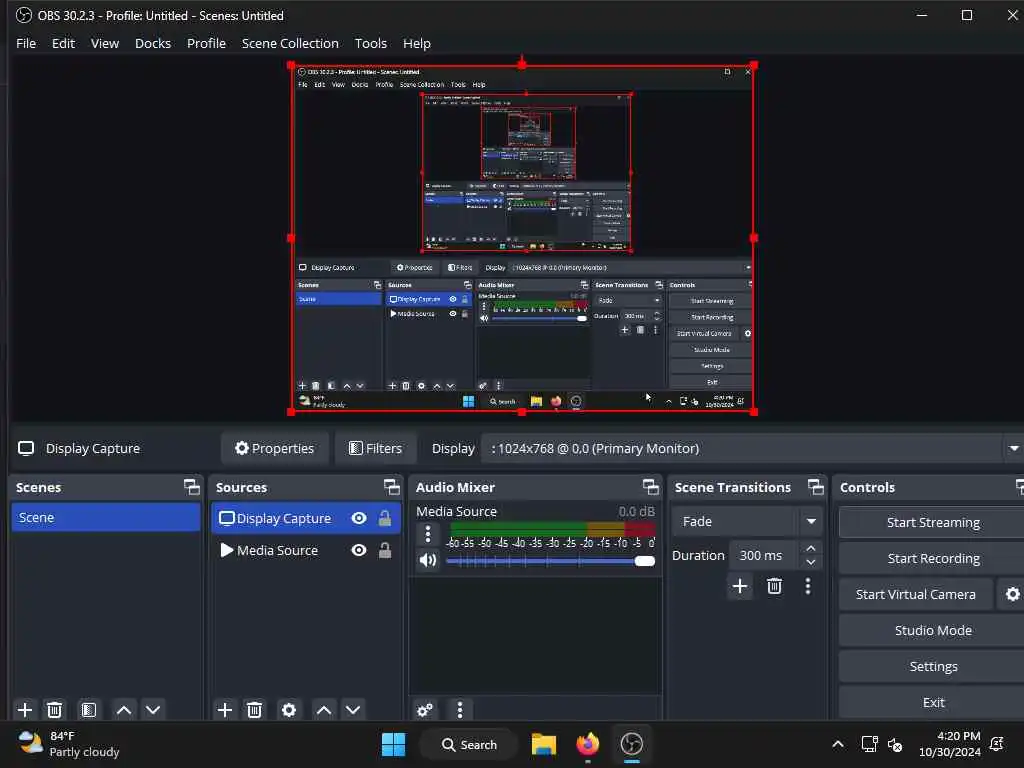The width and height of the screenshot is (1024, 768).
Task: Open scene filters icon in Scenes panel
Action: click(x=88, y=710)
